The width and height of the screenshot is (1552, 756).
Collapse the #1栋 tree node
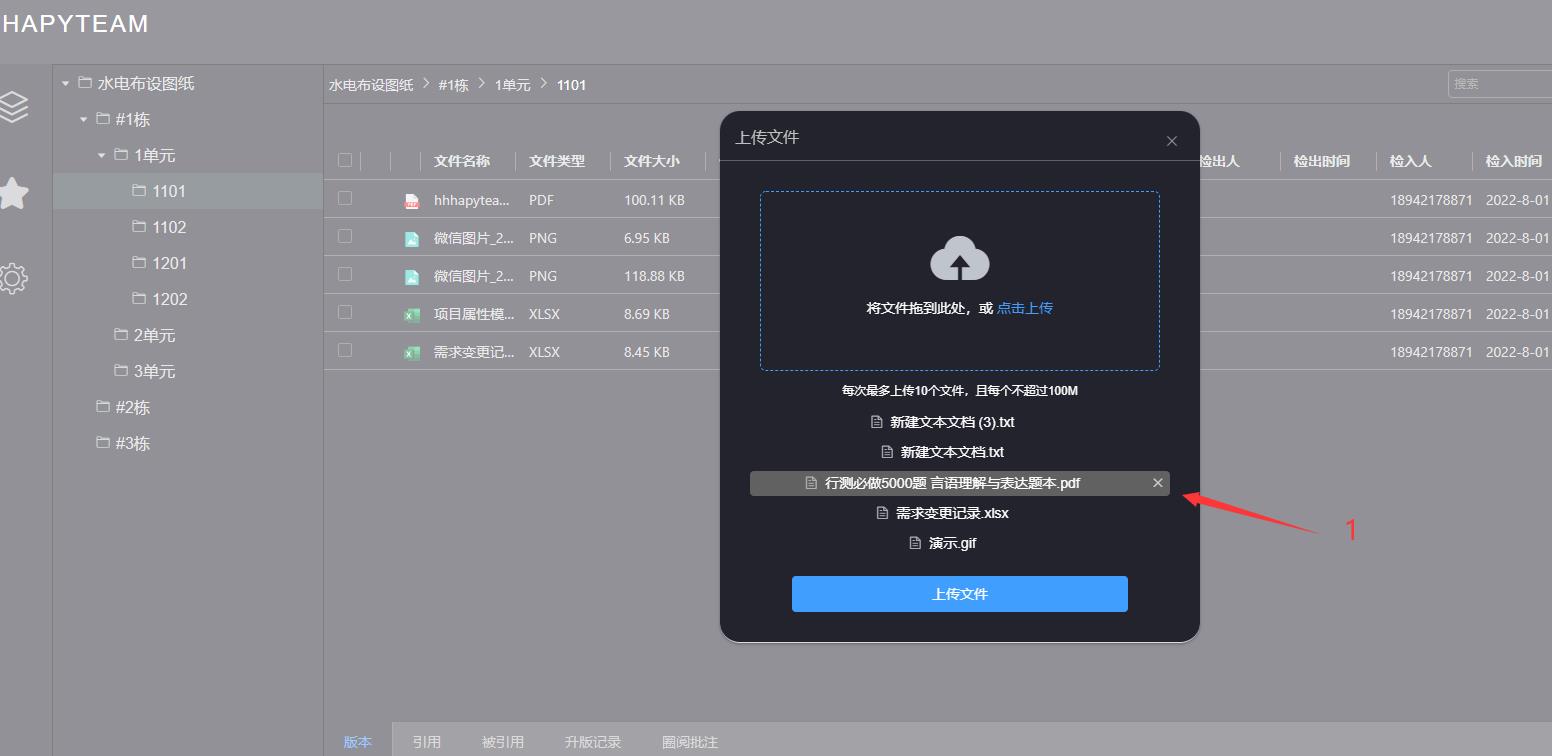tap(83, 120)
